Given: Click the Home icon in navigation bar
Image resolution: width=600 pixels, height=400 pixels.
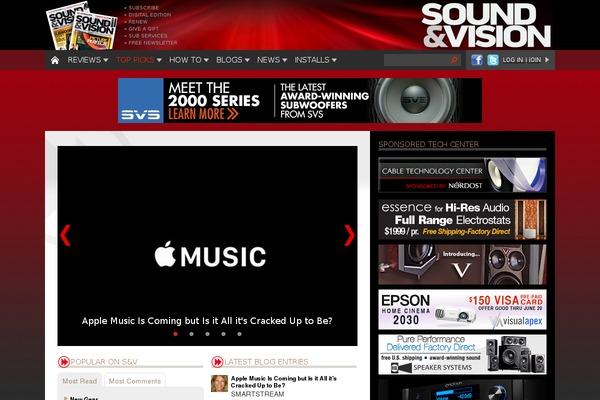Looking at the screenshot, I should pos(55,60).
